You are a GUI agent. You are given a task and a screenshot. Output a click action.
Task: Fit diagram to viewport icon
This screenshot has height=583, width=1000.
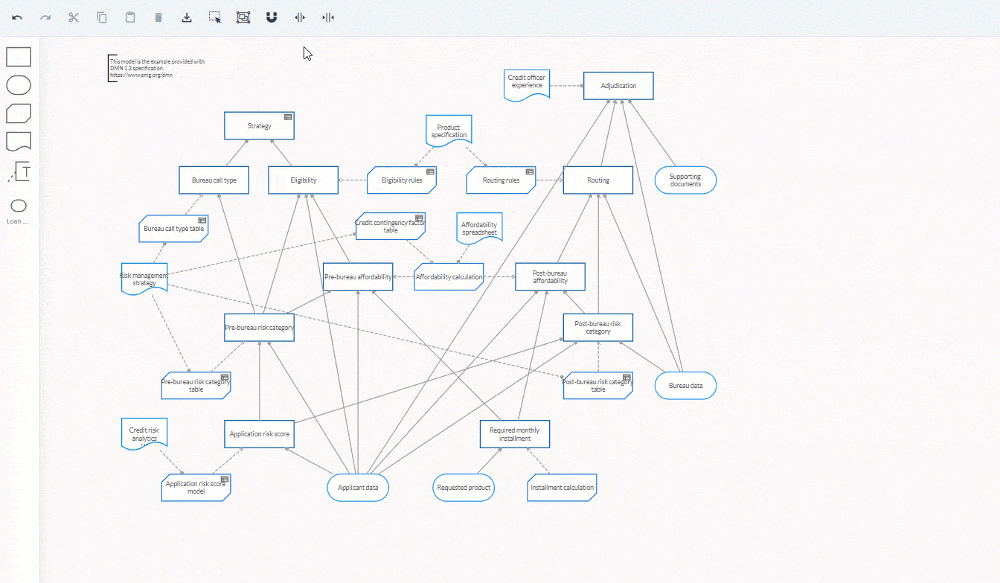243,18
